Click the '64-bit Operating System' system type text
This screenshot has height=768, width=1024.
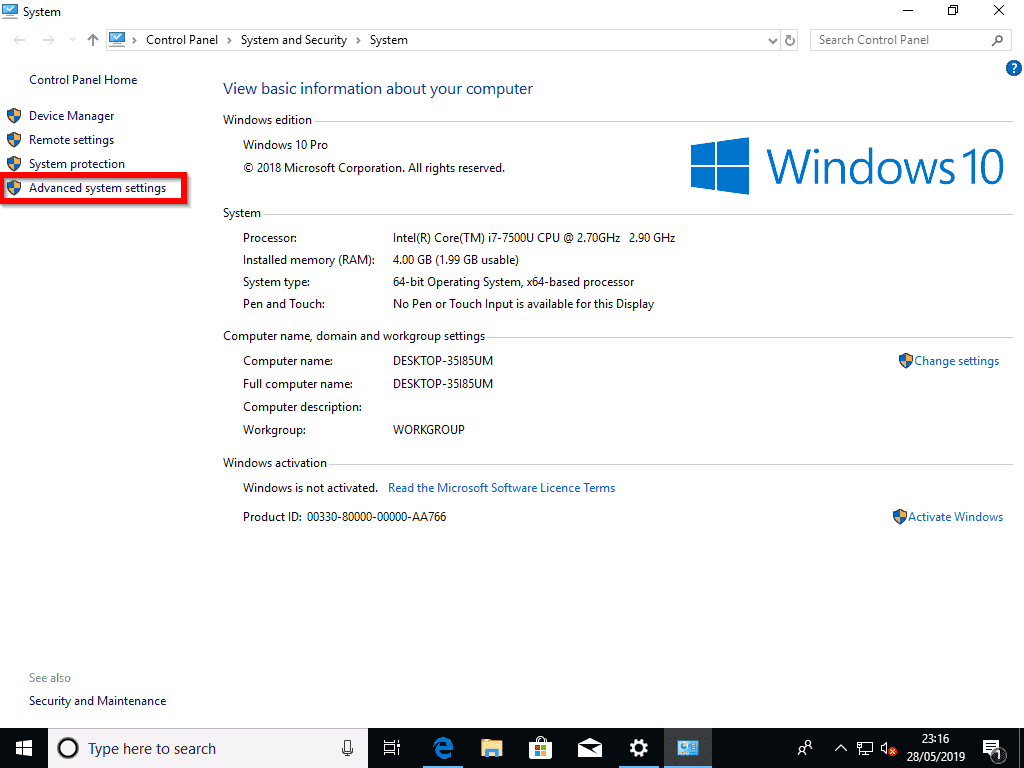tap(513, 282)
